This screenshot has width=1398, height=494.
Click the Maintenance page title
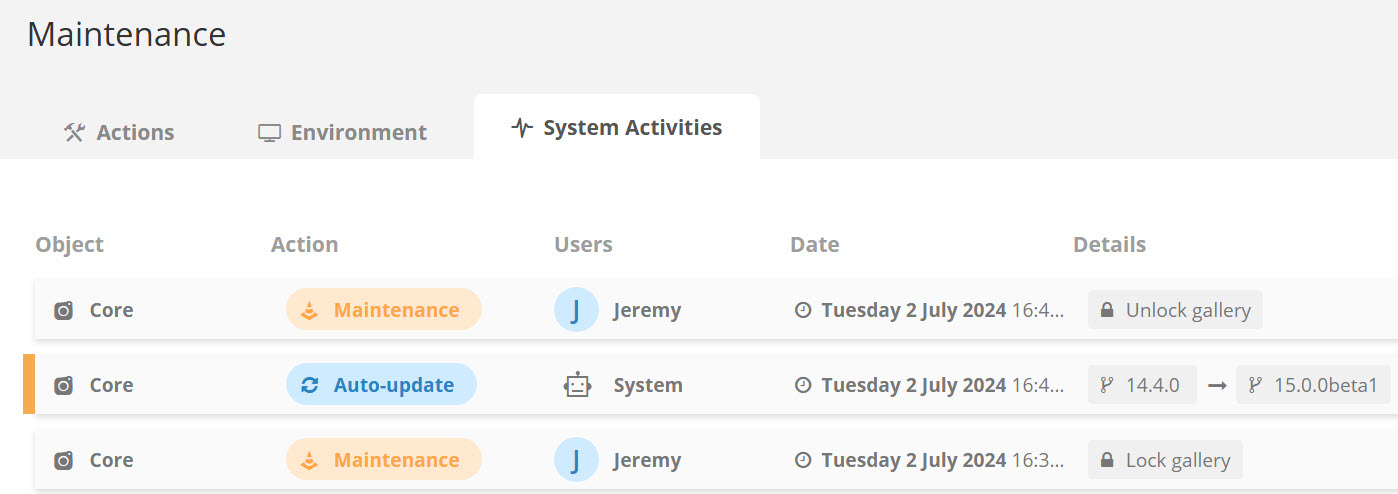(x=126, y=34)
